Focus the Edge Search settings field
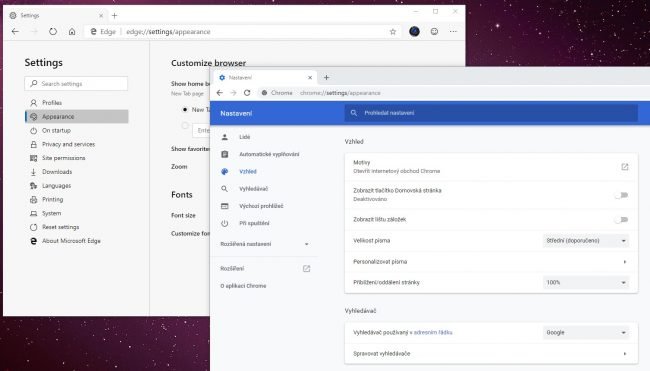650x371 pixels. point(76,84)
